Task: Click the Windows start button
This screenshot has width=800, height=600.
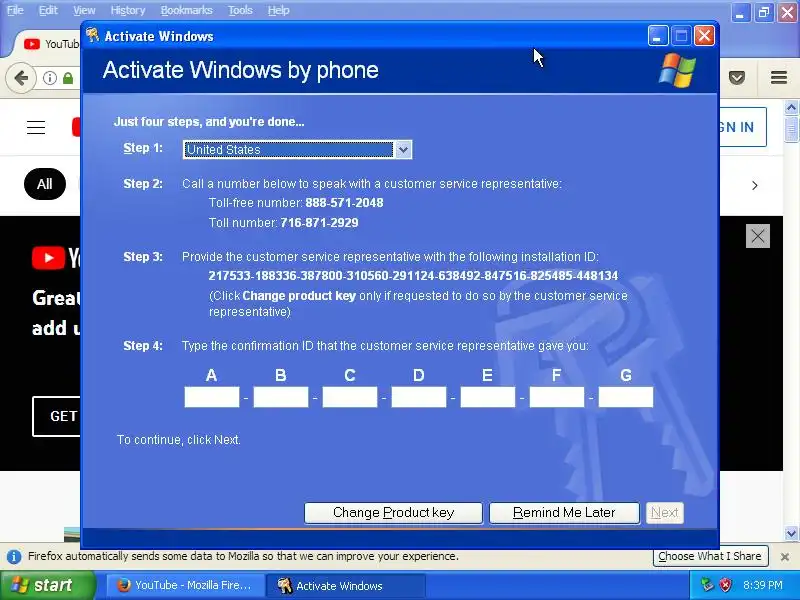Action: 47,585
